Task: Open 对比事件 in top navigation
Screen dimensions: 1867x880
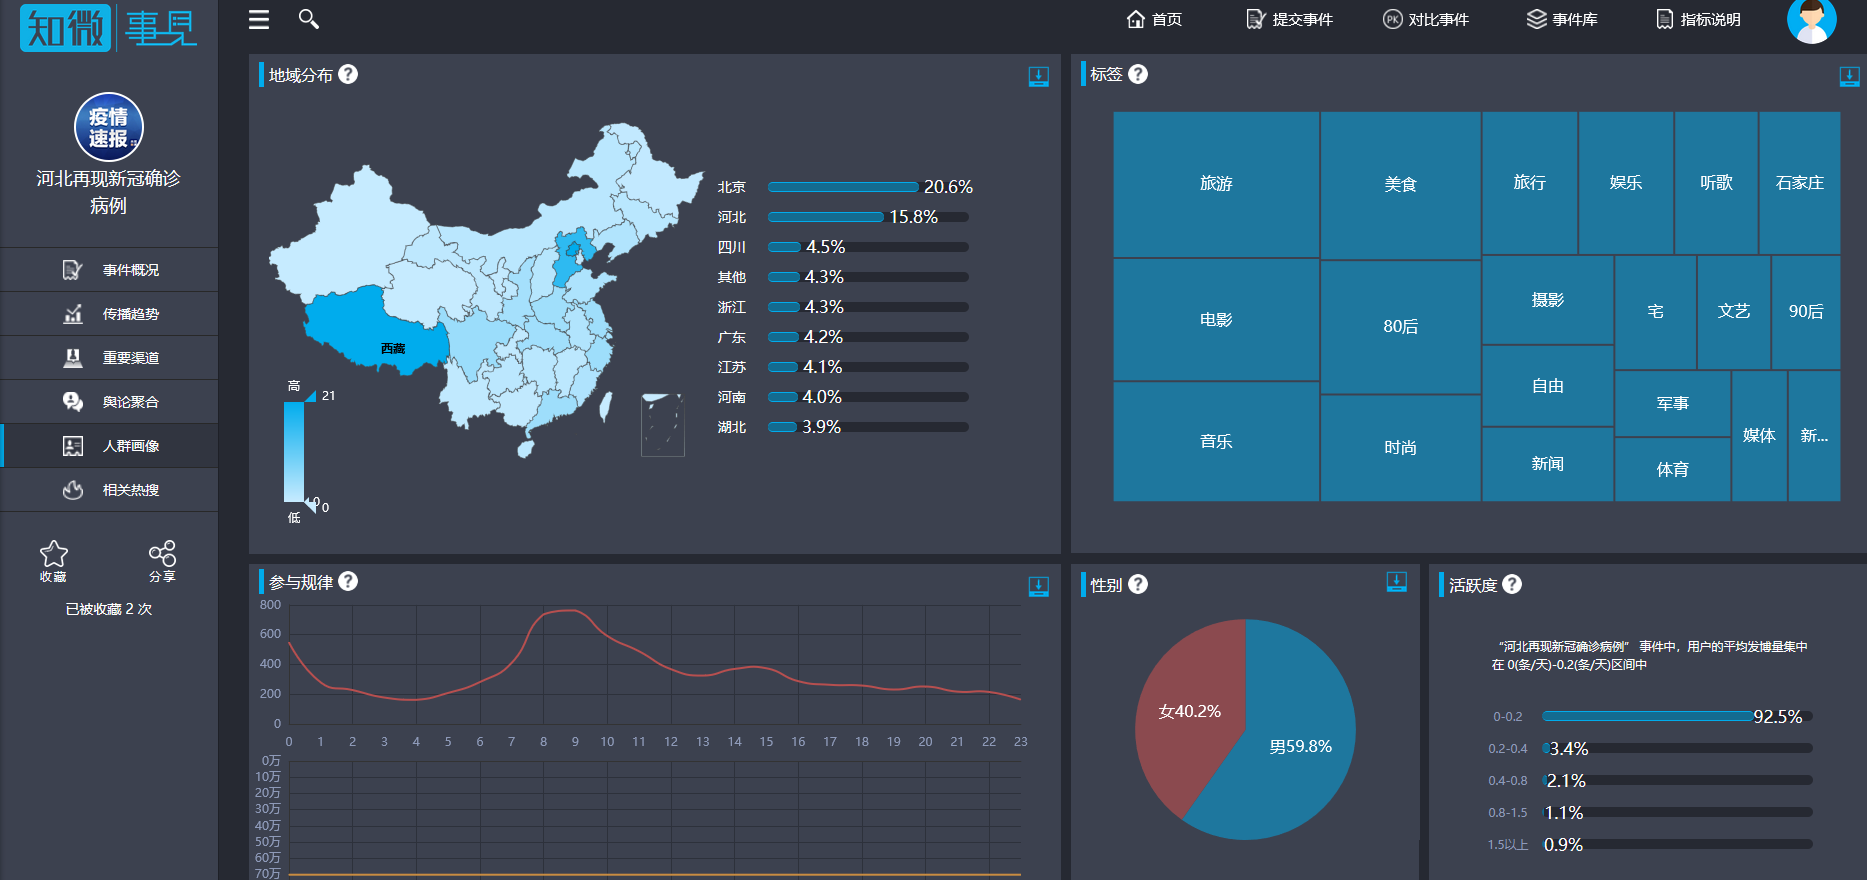Action: (1426, 19)
